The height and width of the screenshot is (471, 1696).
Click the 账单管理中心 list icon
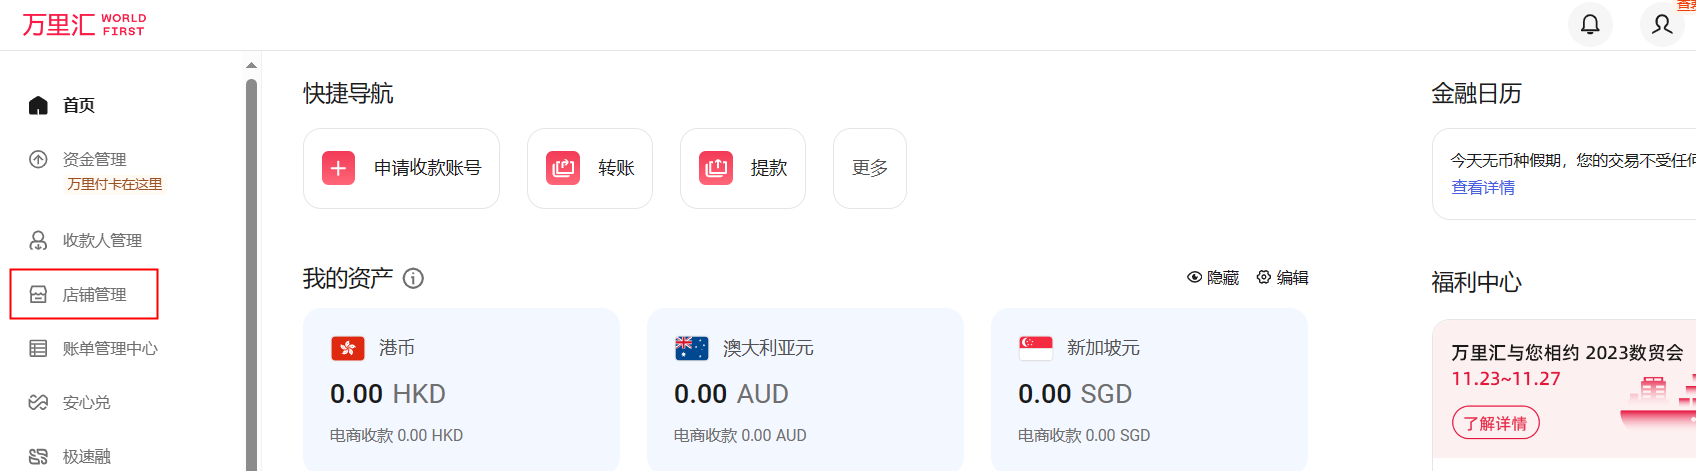38,348
